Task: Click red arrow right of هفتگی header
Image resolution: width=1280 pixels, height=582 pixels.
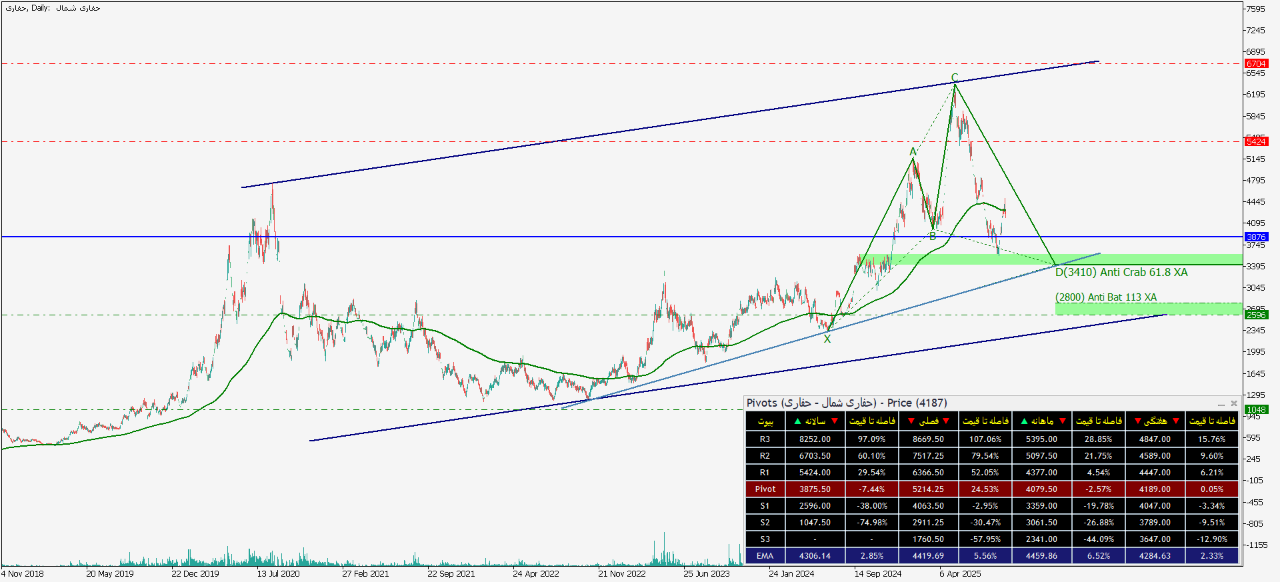Action: click(1174, 423)
